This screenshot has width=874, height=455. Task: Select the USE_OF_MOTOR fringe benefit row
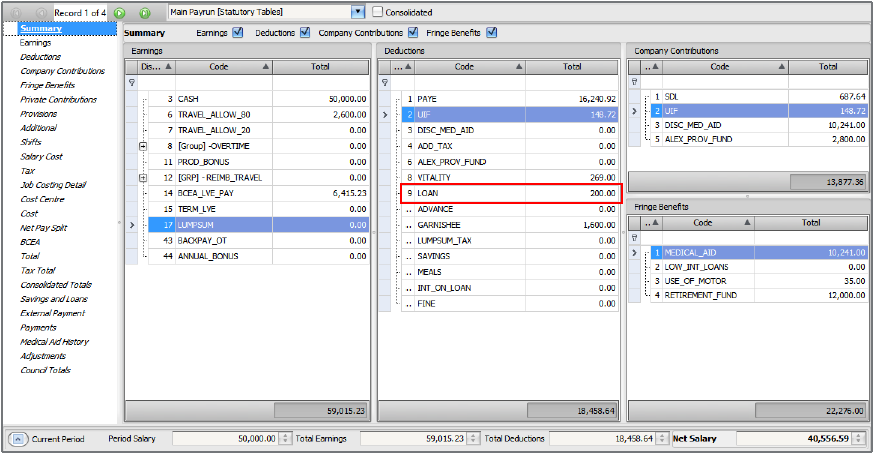[x=759, y=281]
